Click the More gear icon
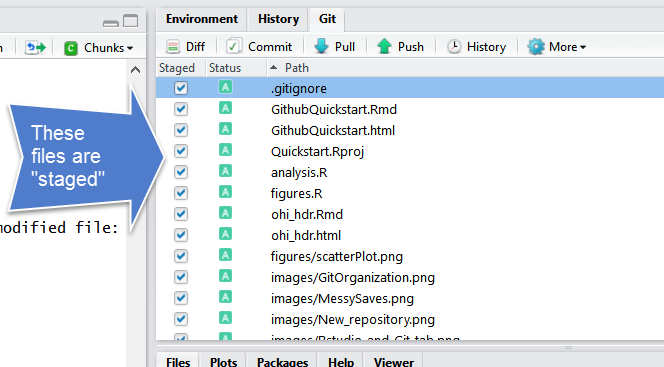The image size is (664, 367). point(536,47)
